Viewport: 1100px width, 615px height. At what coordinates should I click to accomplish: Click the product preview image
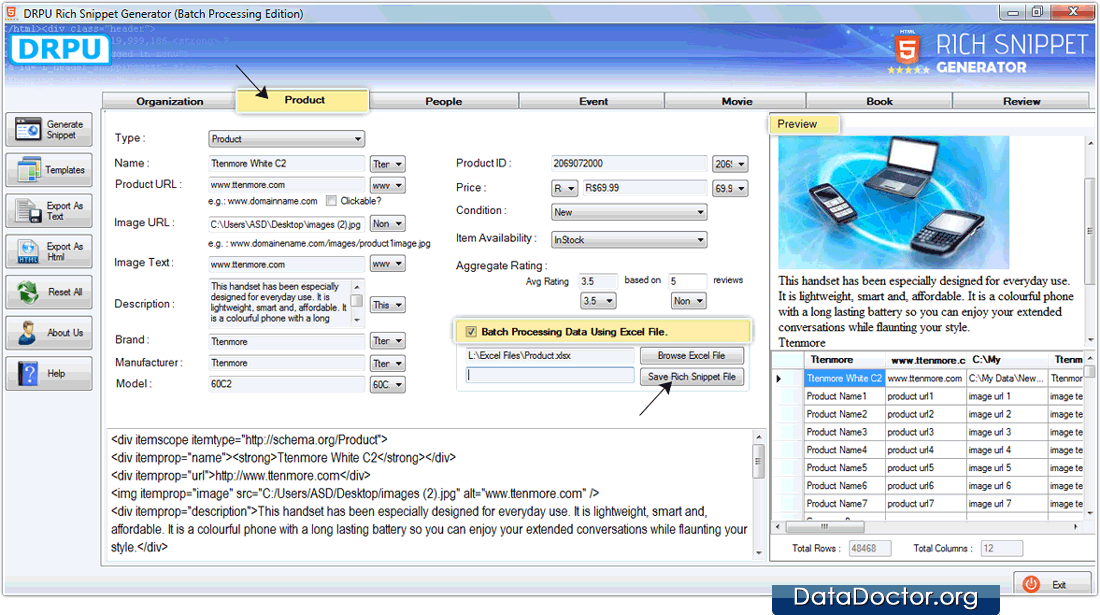pos(893,203)
